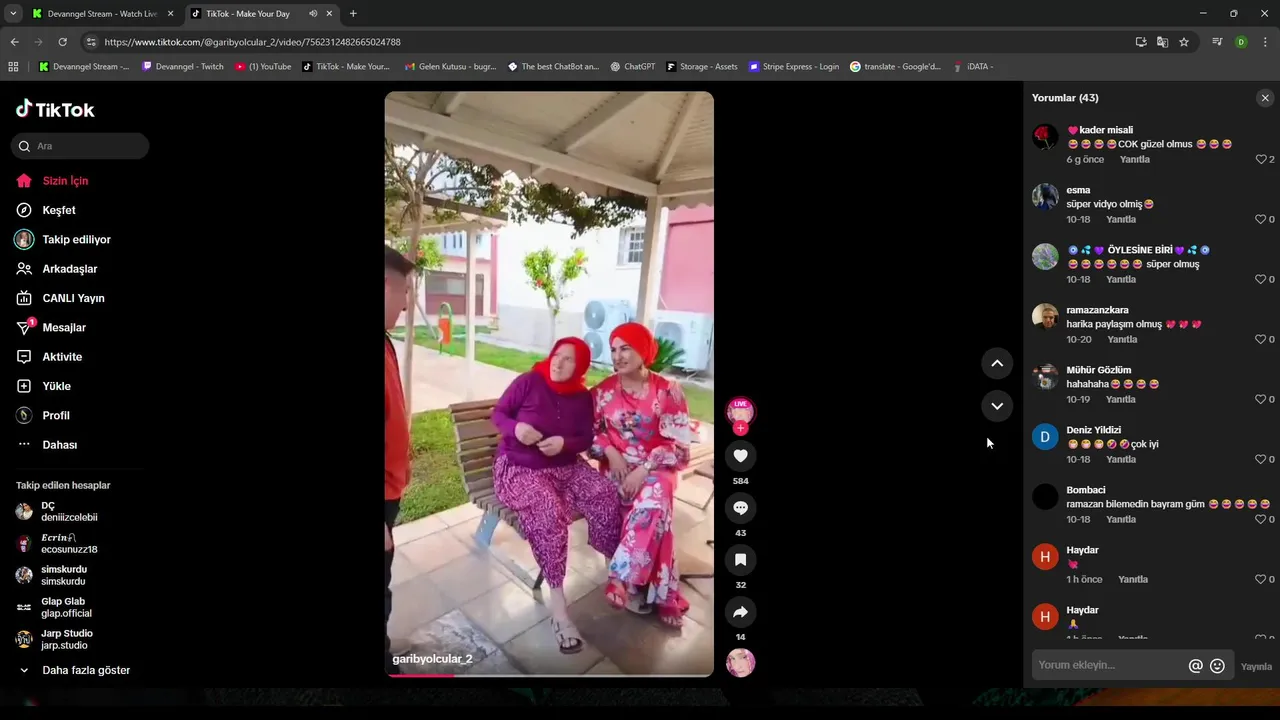The height and width of the screenshot is (720, 1280).
Task: Open comments via speech bubble icon
Action: 740,508
